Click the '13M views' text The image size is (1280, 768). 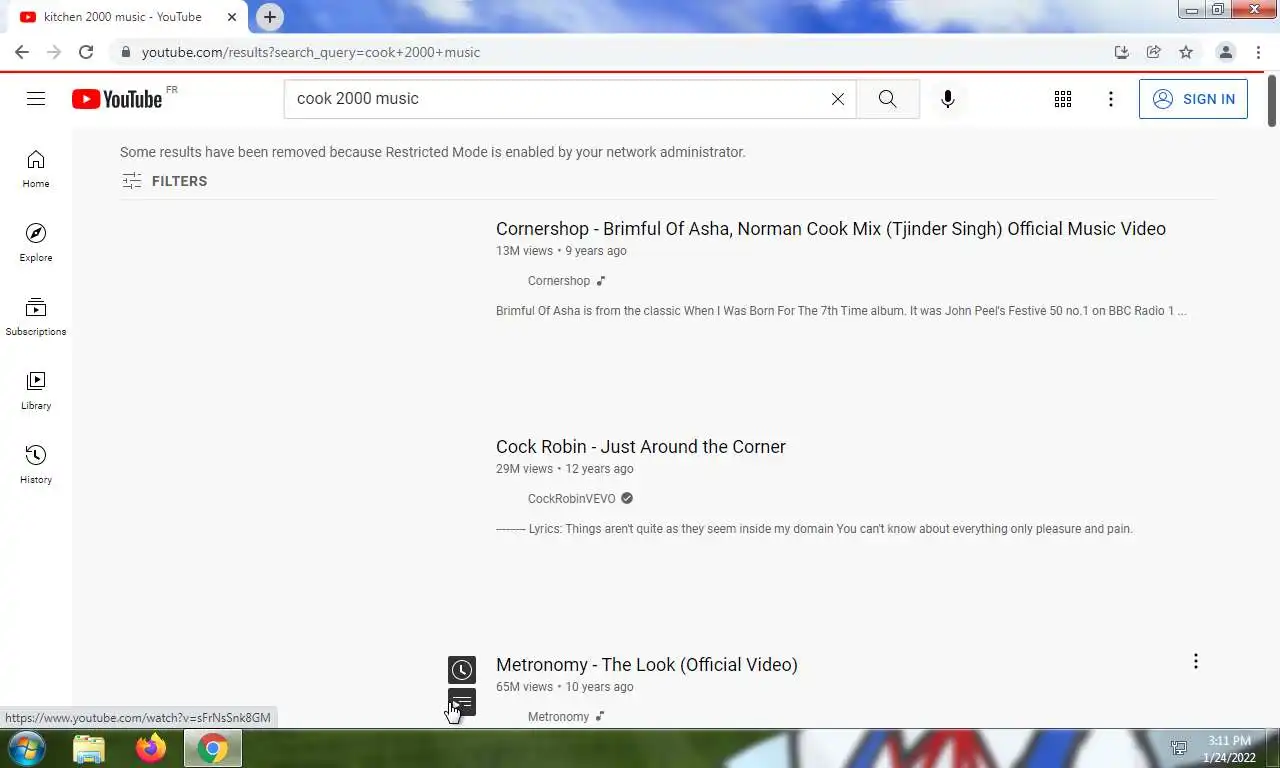pyautogui.click(x=524, y=251)
